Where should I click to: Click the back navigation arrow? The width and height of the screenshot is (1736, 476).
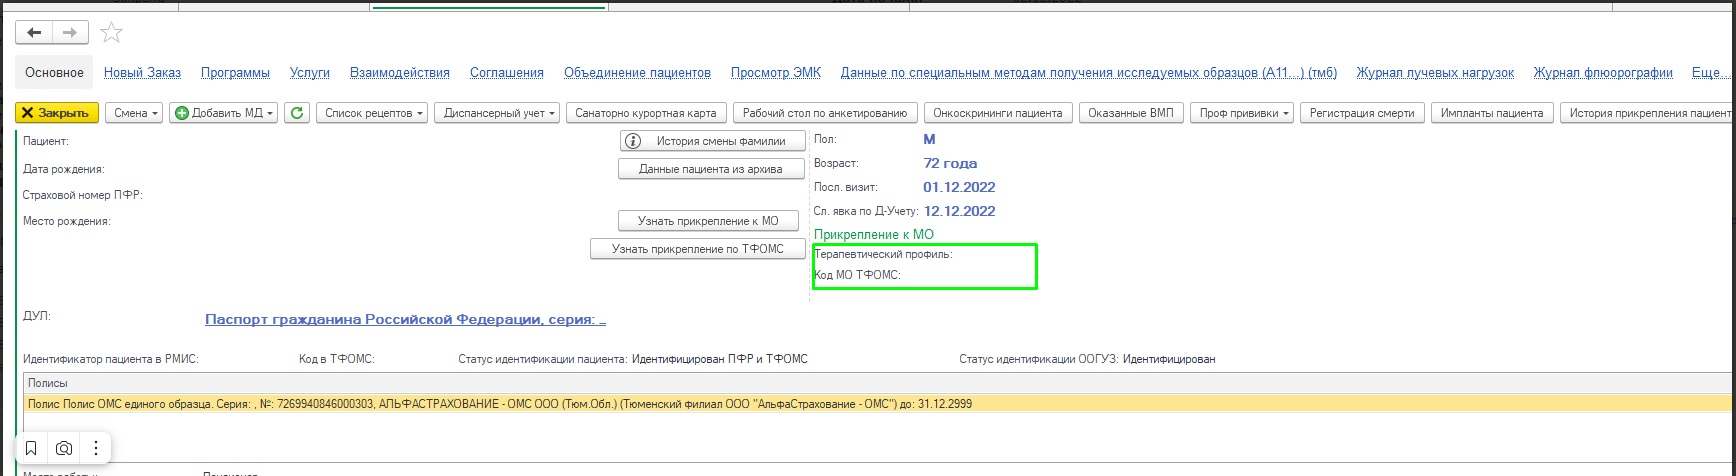click(34, 33)
